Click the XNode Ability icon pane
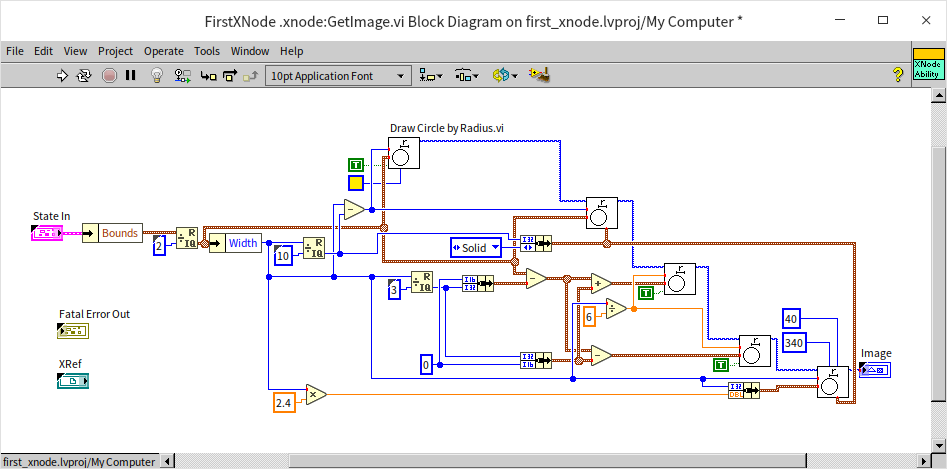The image size is (947, 469). coord(927,66)
